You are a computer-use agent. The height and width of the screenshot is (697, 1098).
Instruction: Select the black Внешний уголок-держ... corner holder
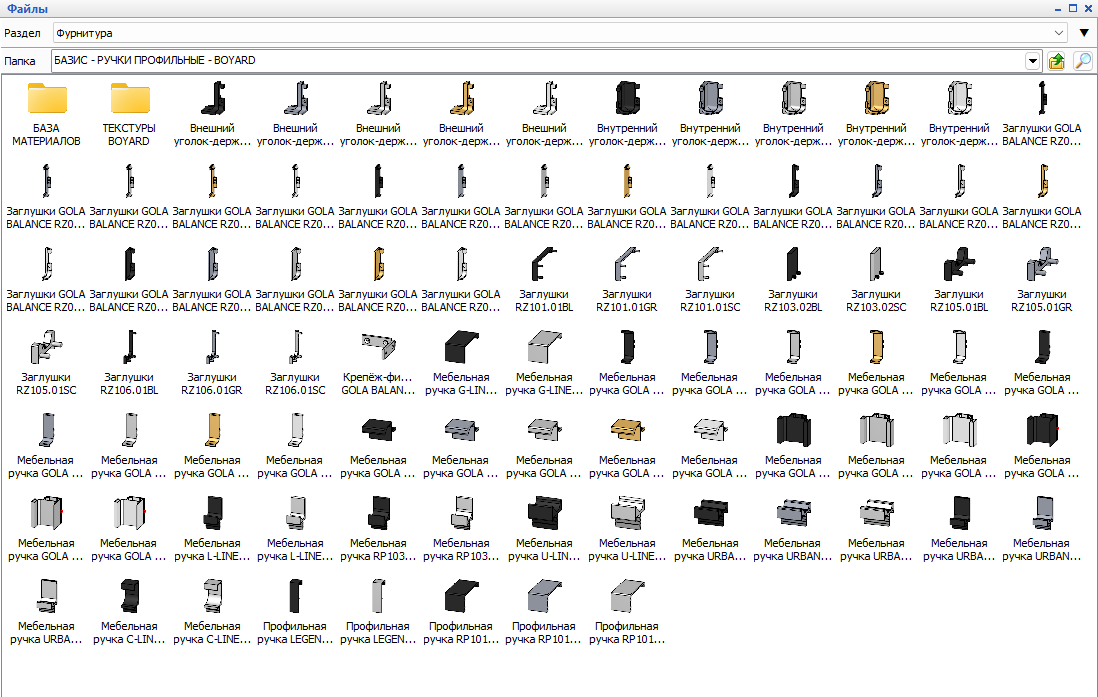[211, 115]
